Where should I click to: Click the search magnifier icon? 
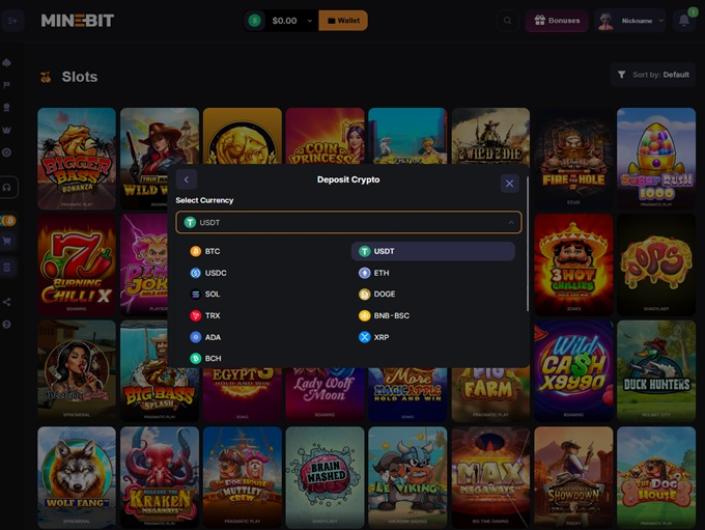click(508, 20)
